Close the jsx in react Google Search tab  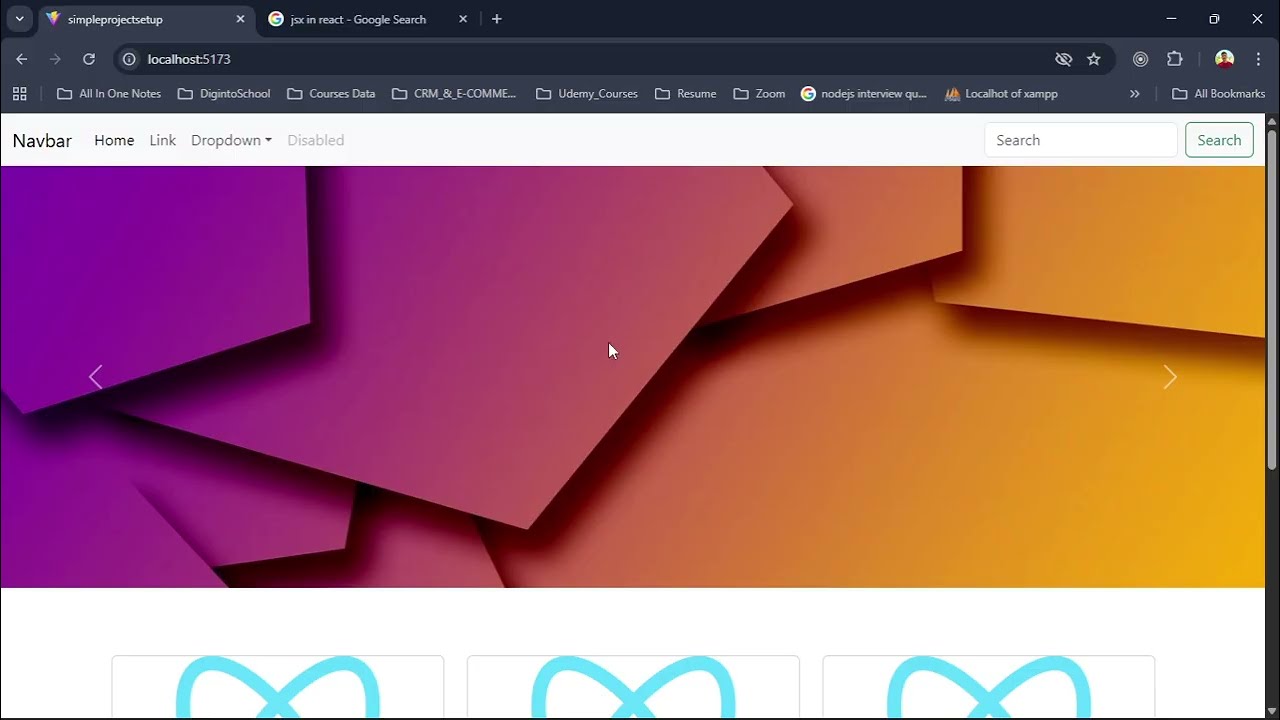(x=463, y=19)
